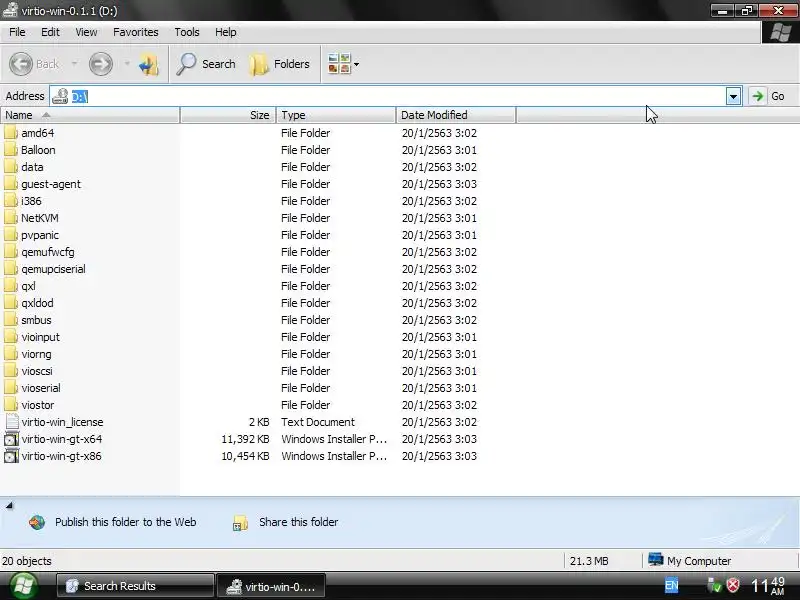Click the Windows flag logo icon
Screen dimensions: 800x600
[781, 33]
